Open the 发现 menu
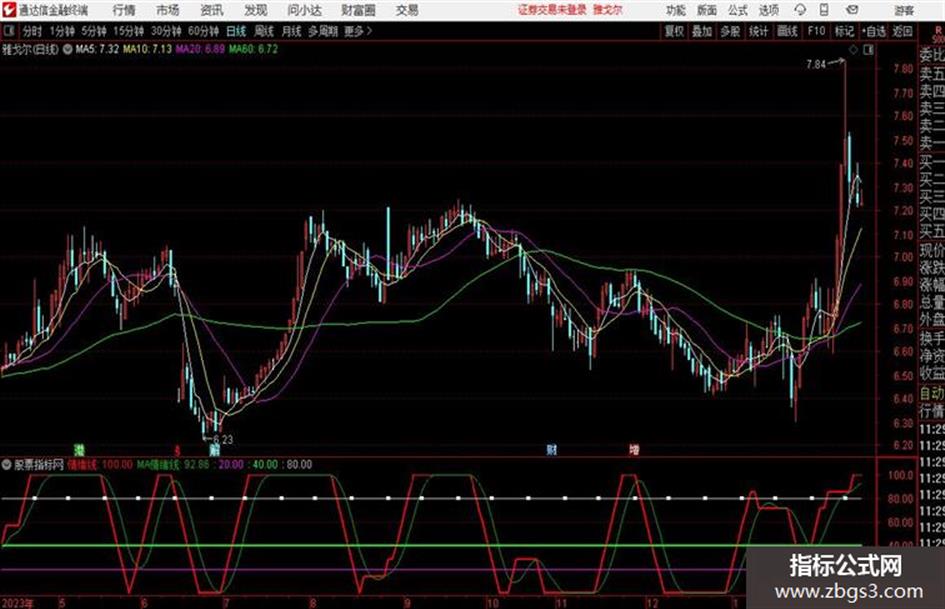This screenshot has width=945, height=609. (x=256, y=10)
